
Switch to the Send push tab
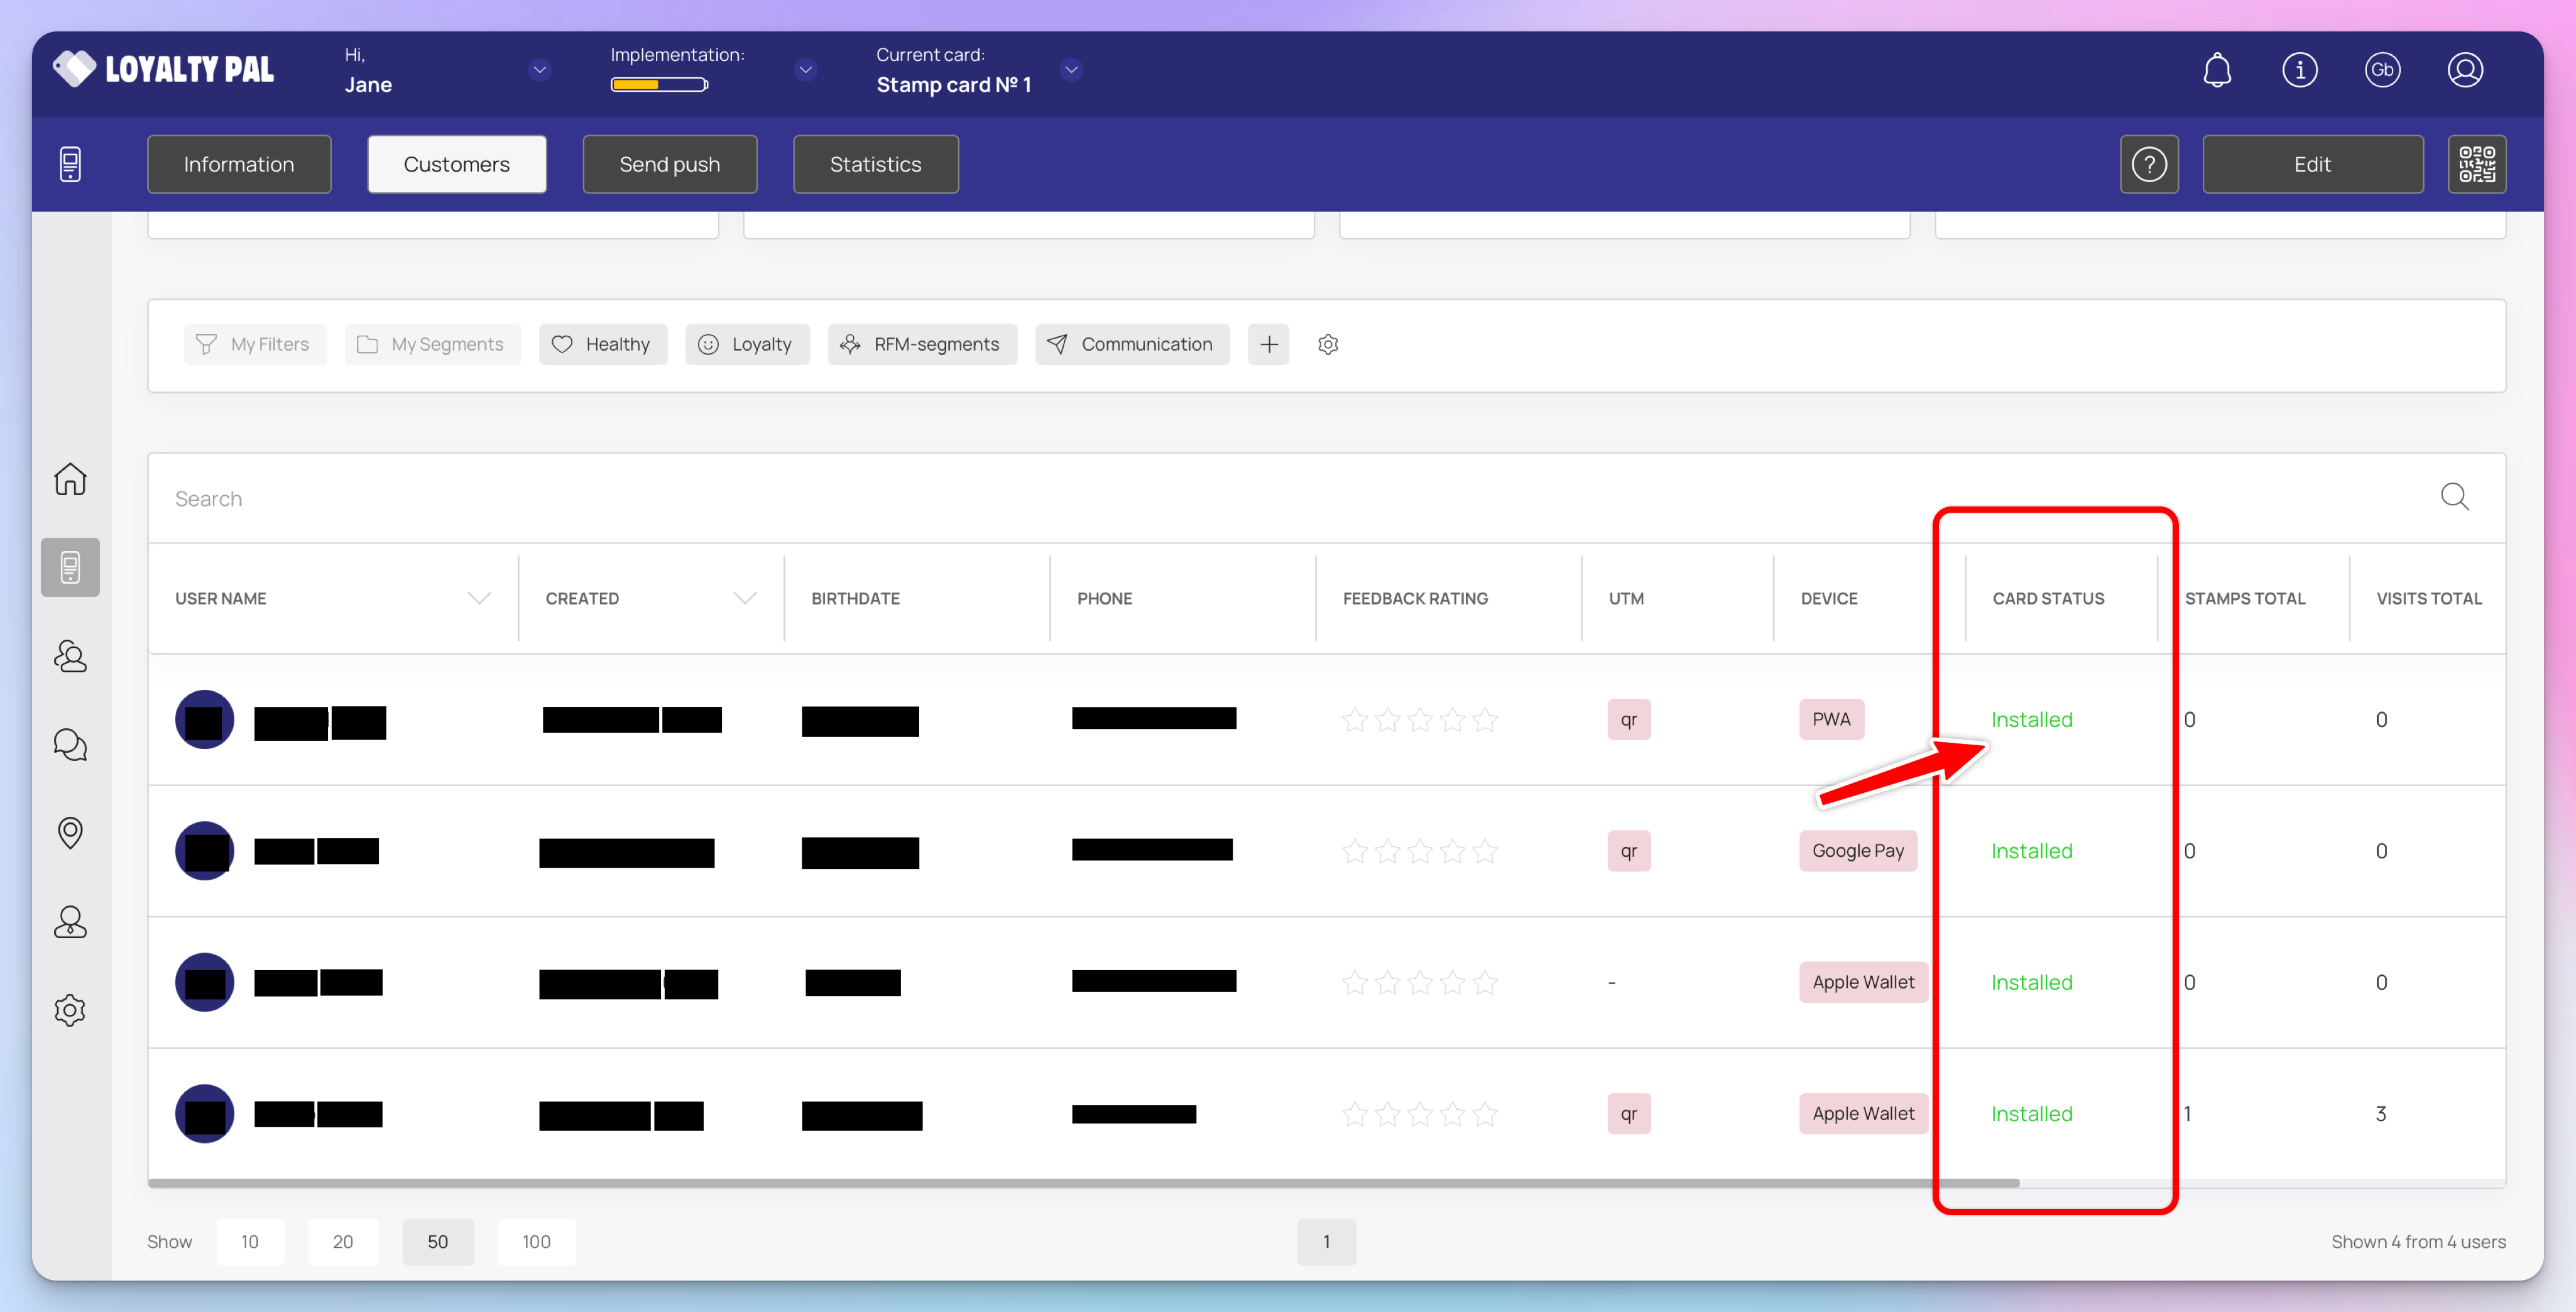669,164
